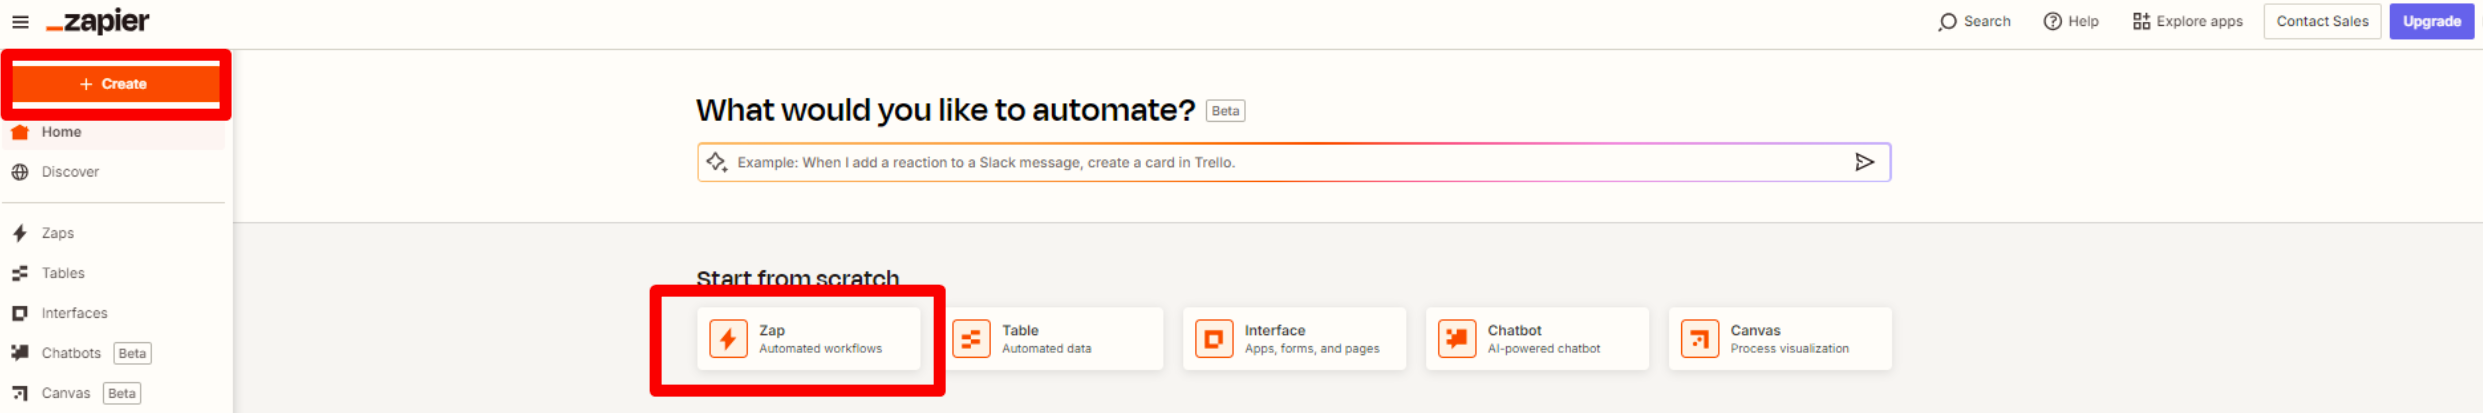Viewport: 2483px width, 413px height.
Task: Click the Search text in header
Action: pyautogui.click(x=1987, y=21)
